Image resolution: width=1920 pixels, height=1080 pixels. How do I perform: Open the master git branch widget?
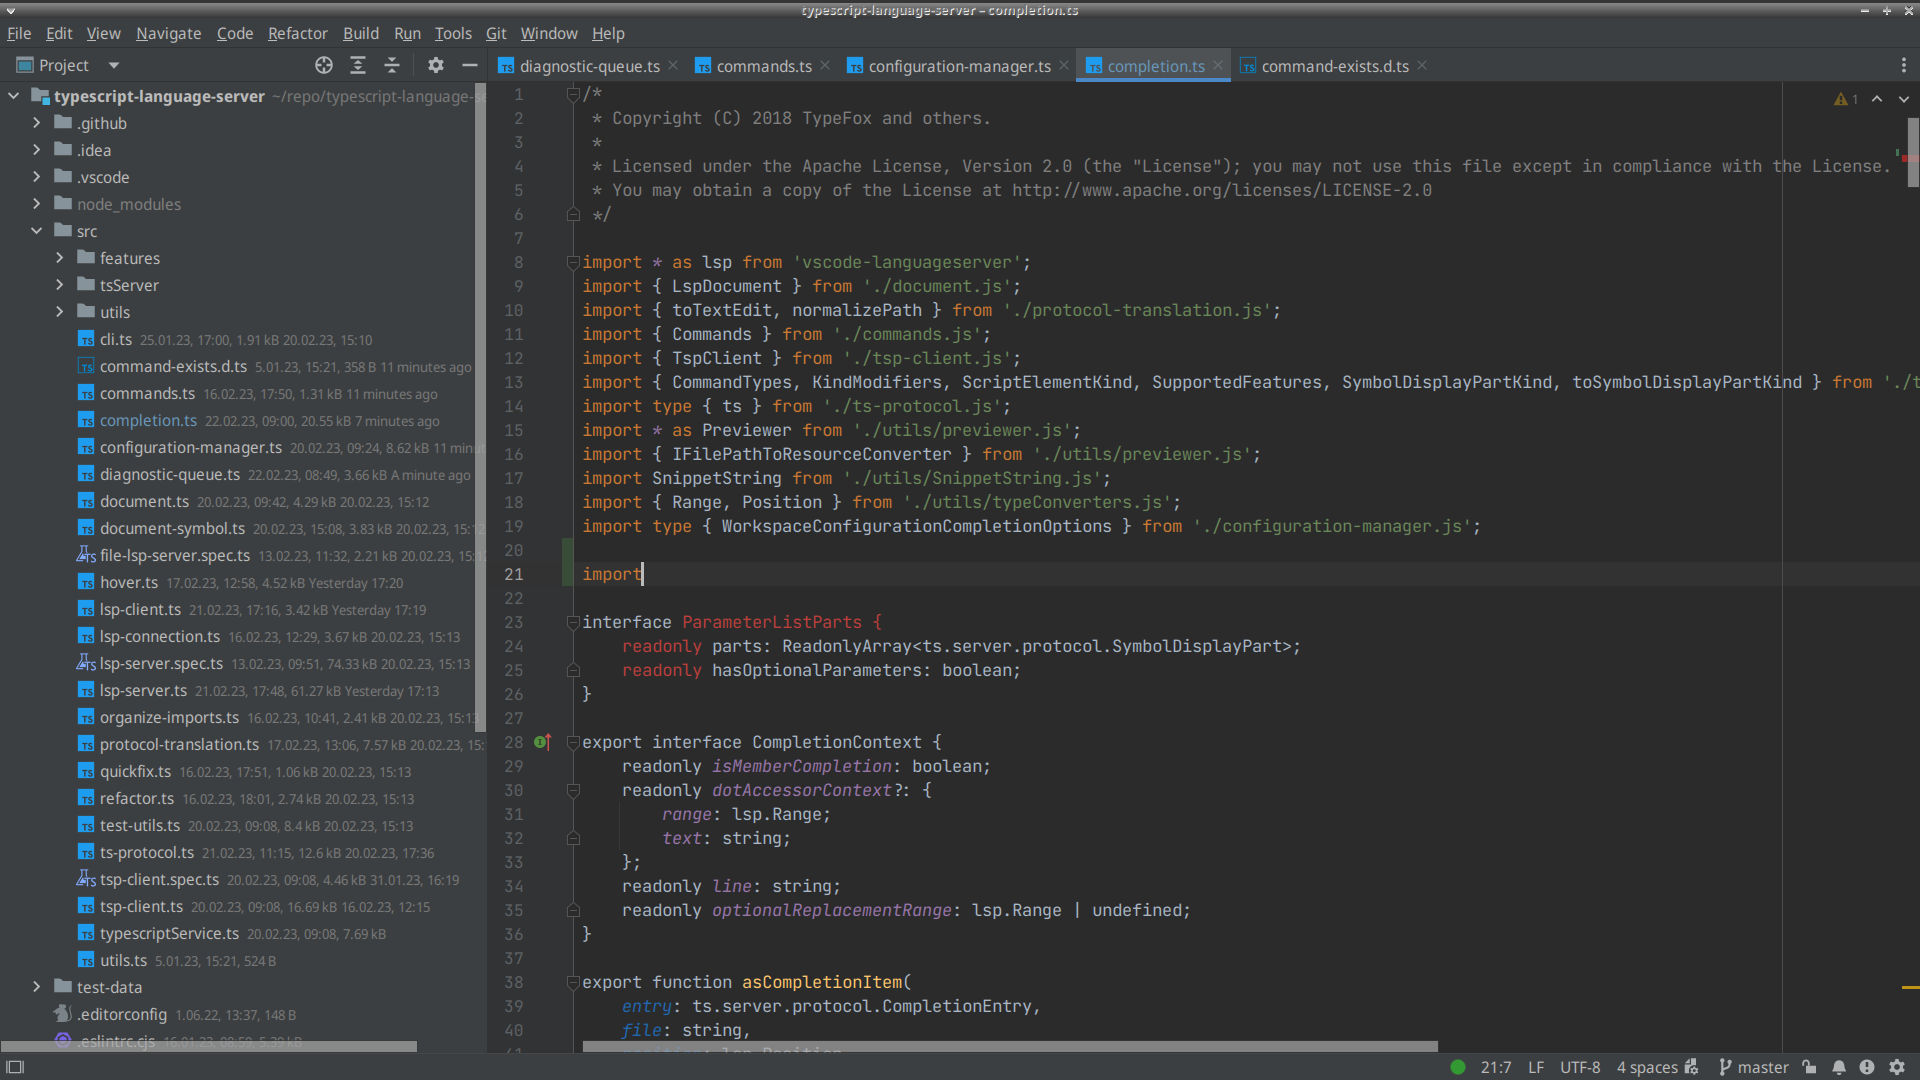click(1753, 1067)
